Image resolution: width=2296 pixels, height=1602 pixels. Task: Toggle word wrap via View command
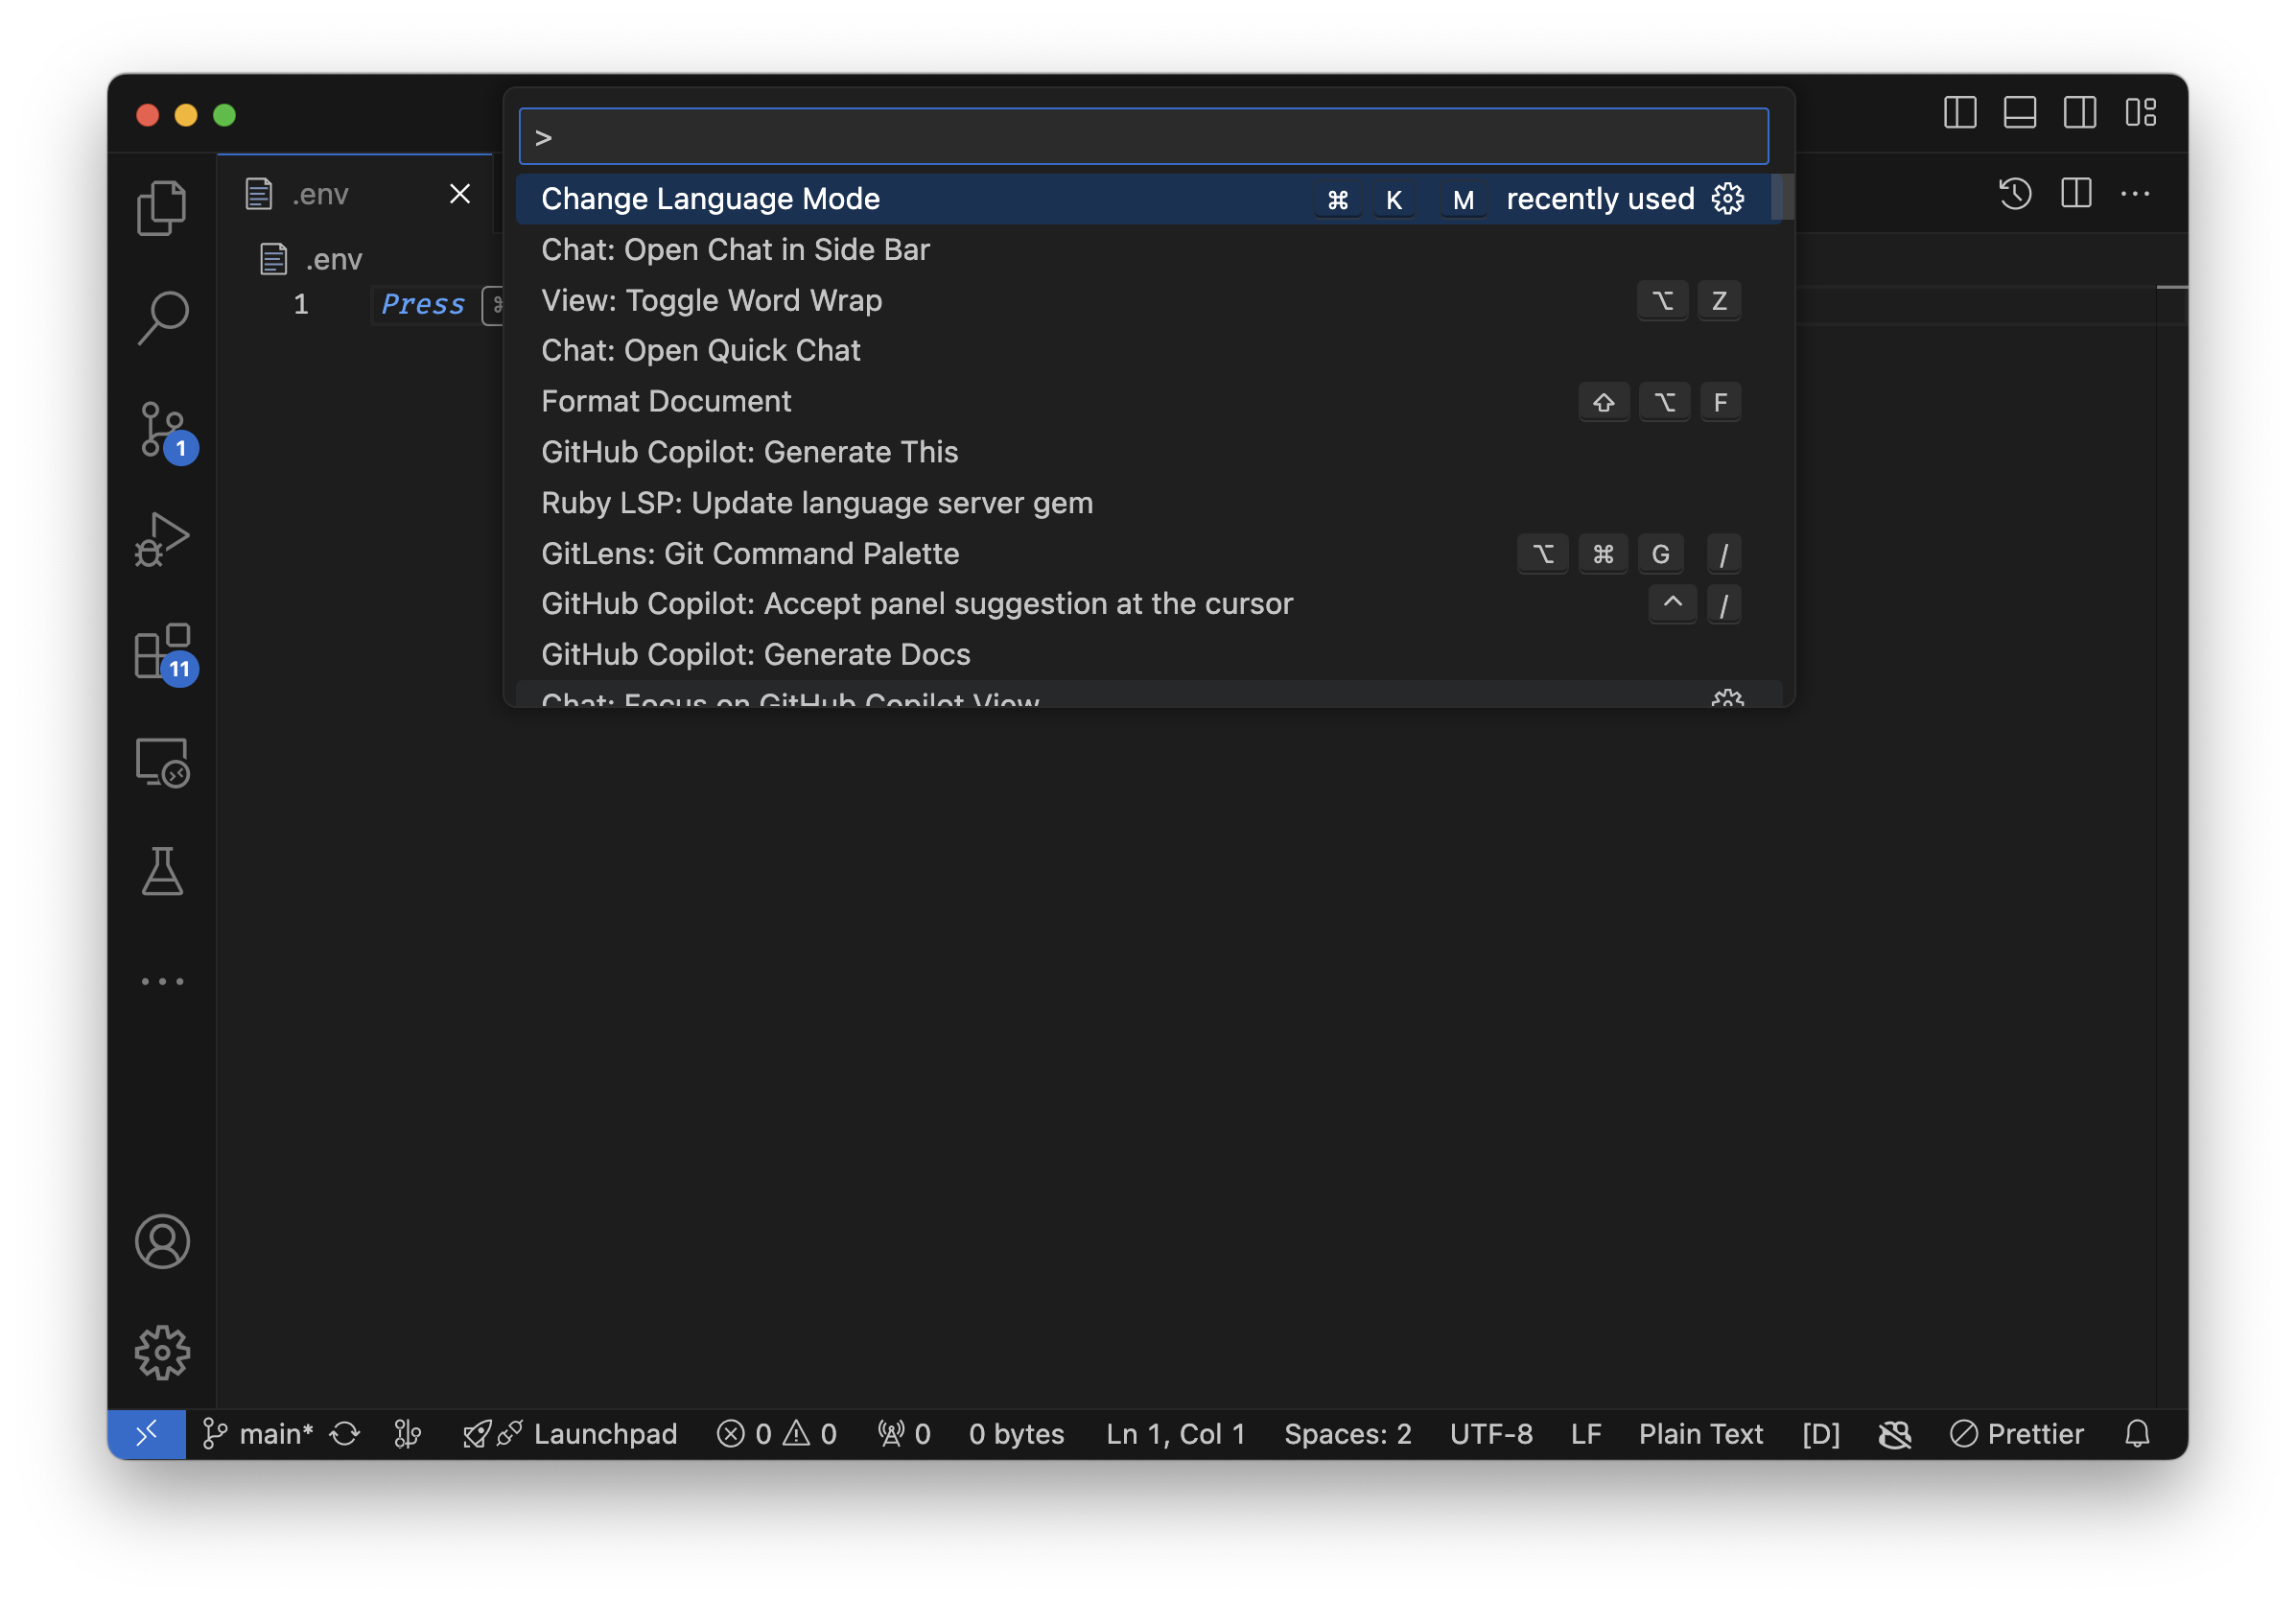click(710, 298)
